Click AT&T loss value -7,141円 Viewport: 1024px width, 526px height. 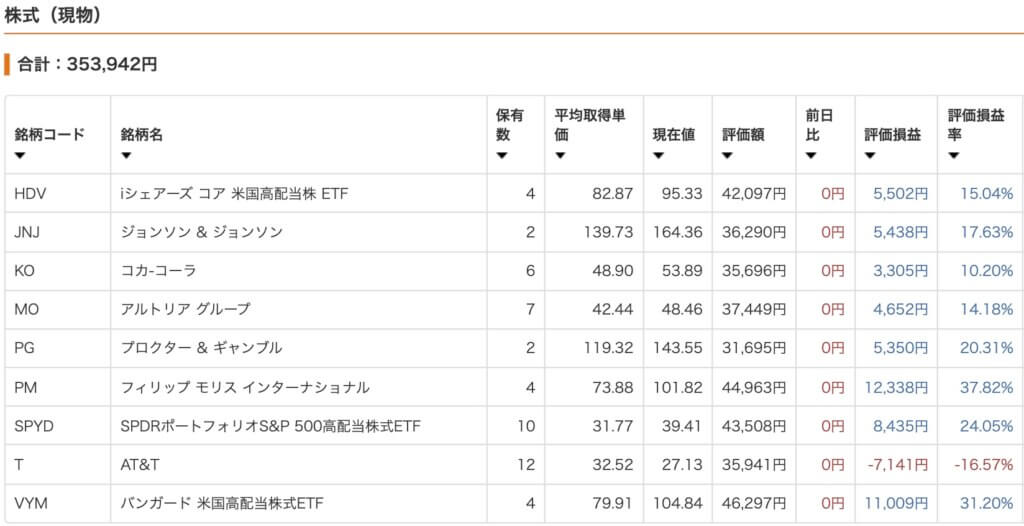point(897,465)
